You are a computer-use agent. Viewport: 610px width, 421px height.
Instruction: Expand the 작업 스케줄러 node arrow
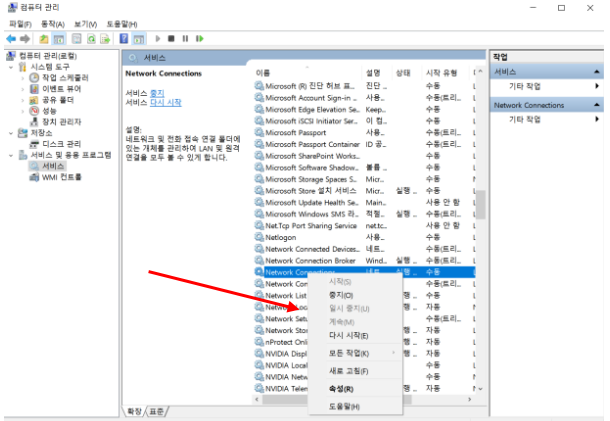23,78
